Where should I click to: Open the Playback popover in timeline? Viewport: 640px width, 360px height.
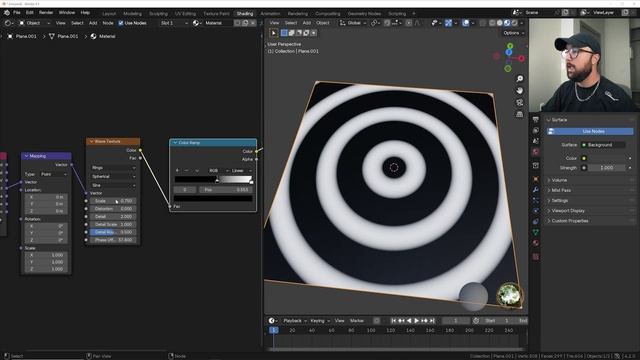tap(295, 321)
